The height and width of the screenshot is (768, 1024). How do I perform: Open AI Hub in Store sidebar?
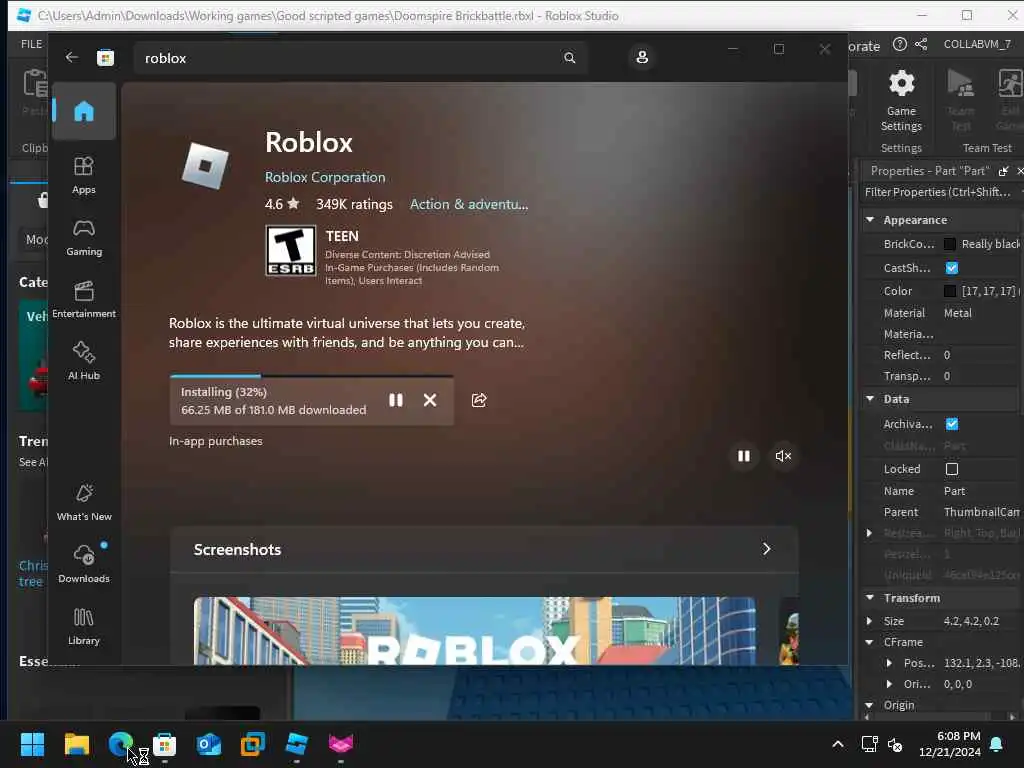[x=84, y=361]
